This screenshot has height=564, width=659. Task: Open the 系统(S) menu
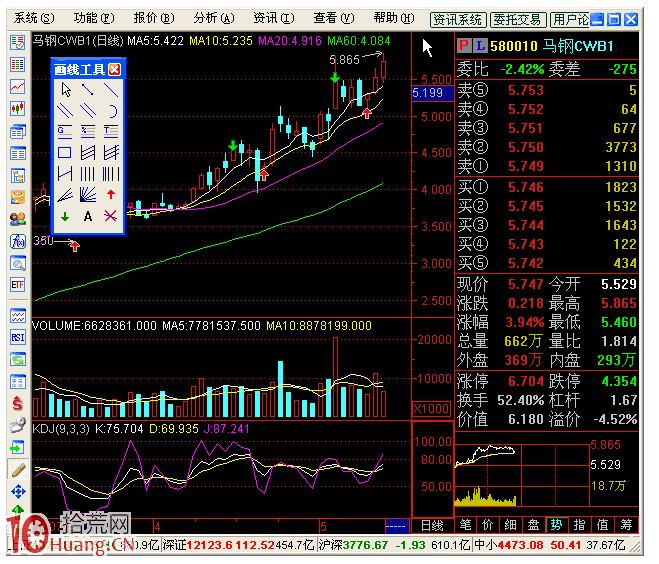coord(34,18)
